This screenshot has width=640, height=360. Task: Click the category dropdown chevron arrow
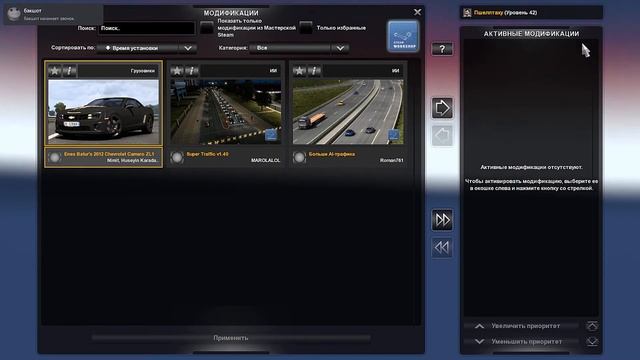340,48
